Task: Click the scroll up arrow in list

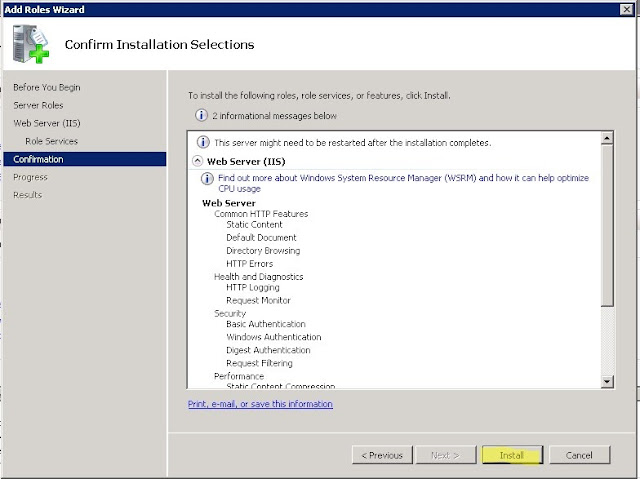Action: coord(607,138)
